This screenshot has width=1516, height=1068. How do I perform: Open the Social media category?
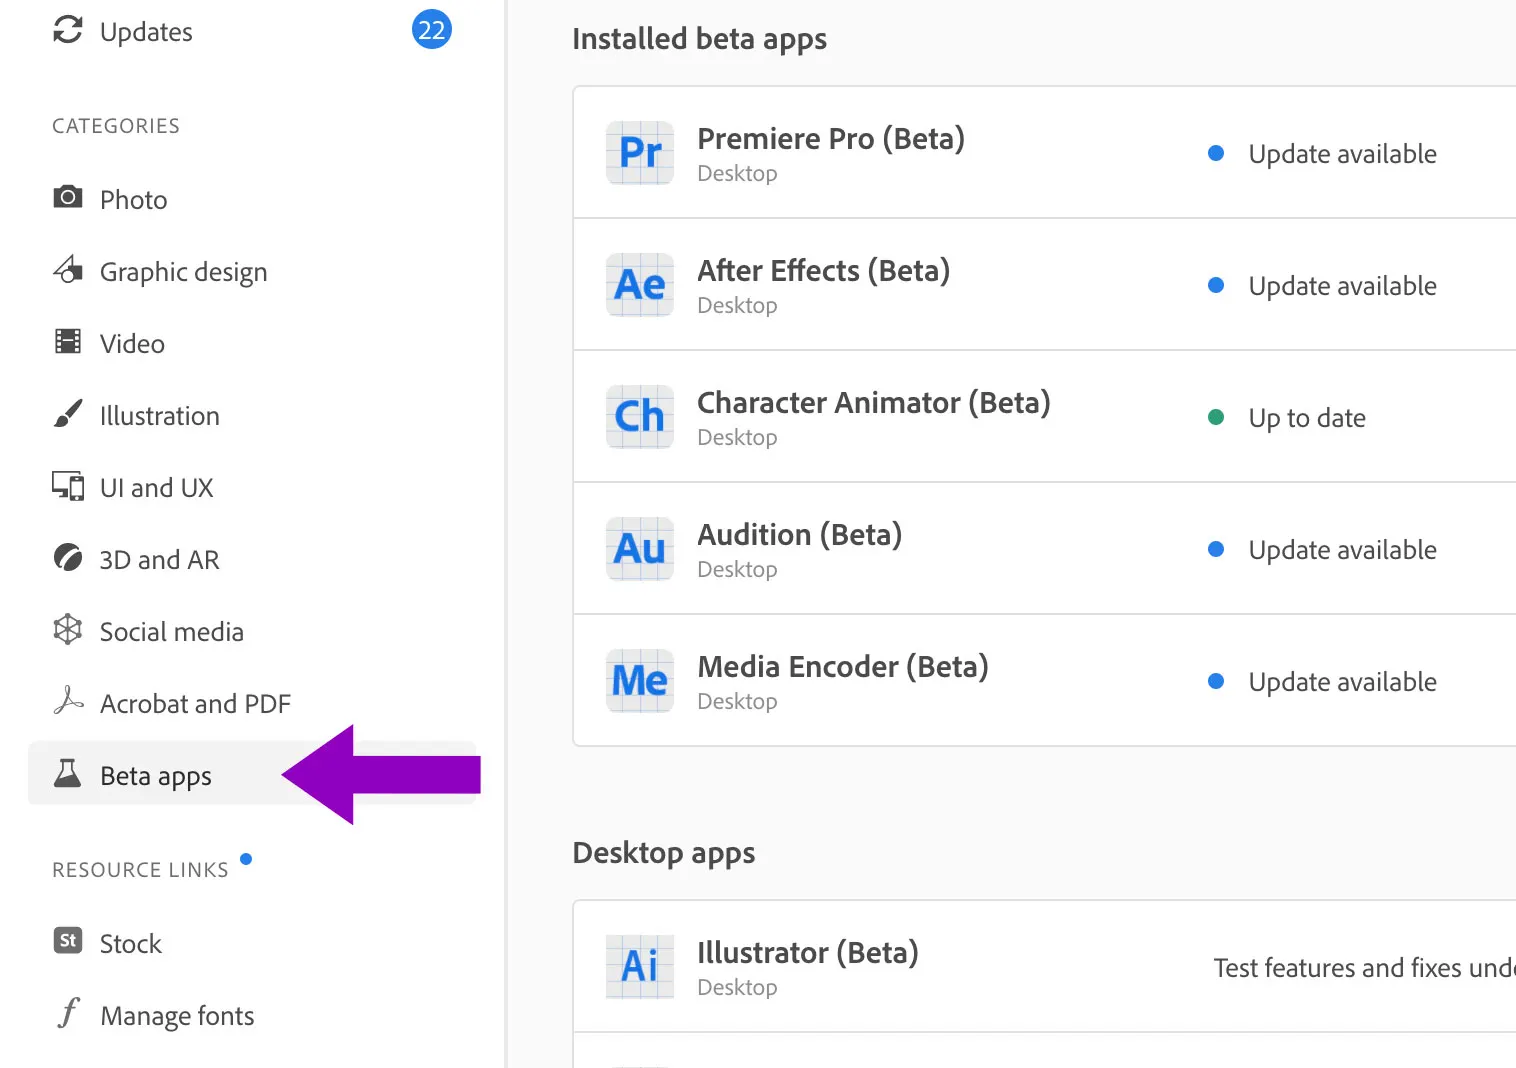click(x=171, y=632)
